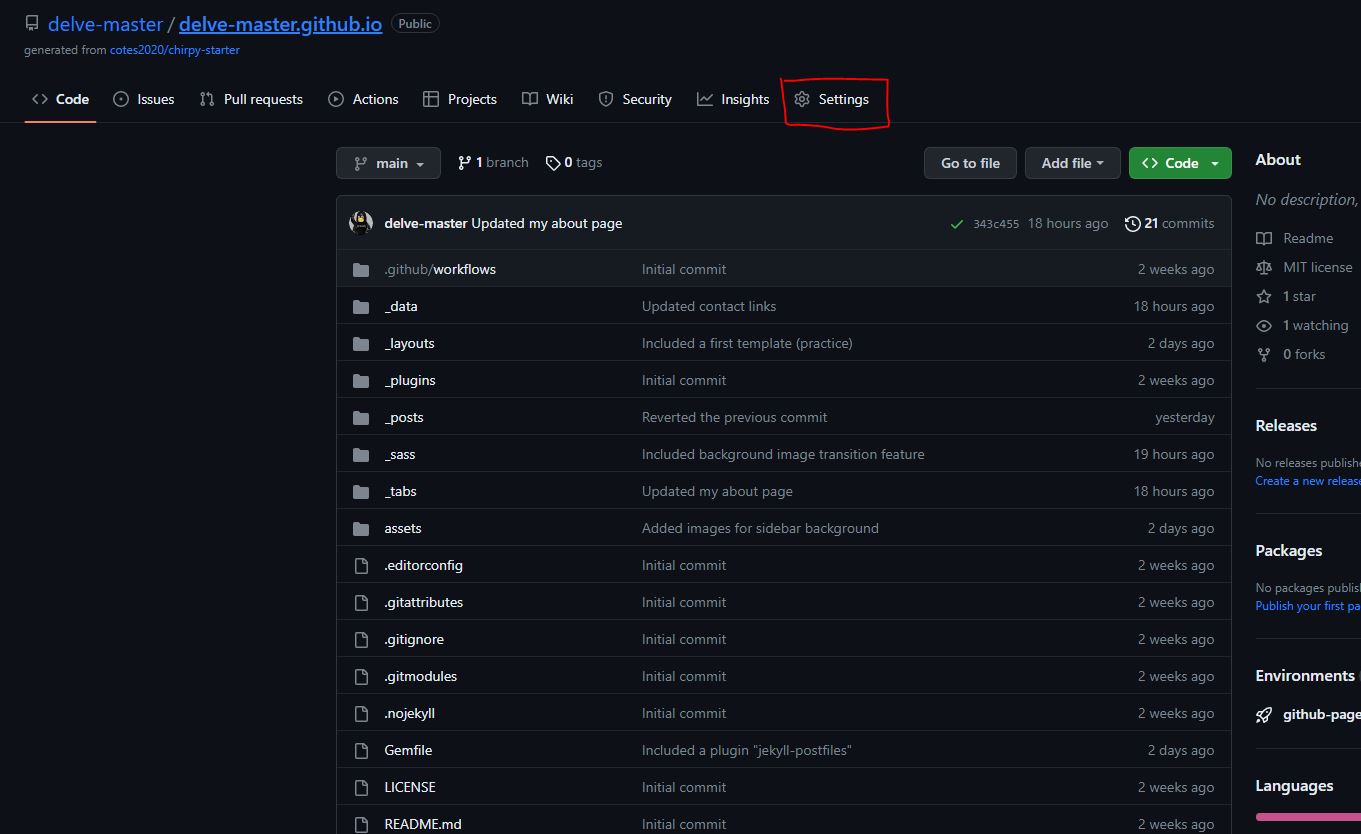Open the 21 commits history link
Screen dimensions: 1361x834
[x=1169, y=223]
